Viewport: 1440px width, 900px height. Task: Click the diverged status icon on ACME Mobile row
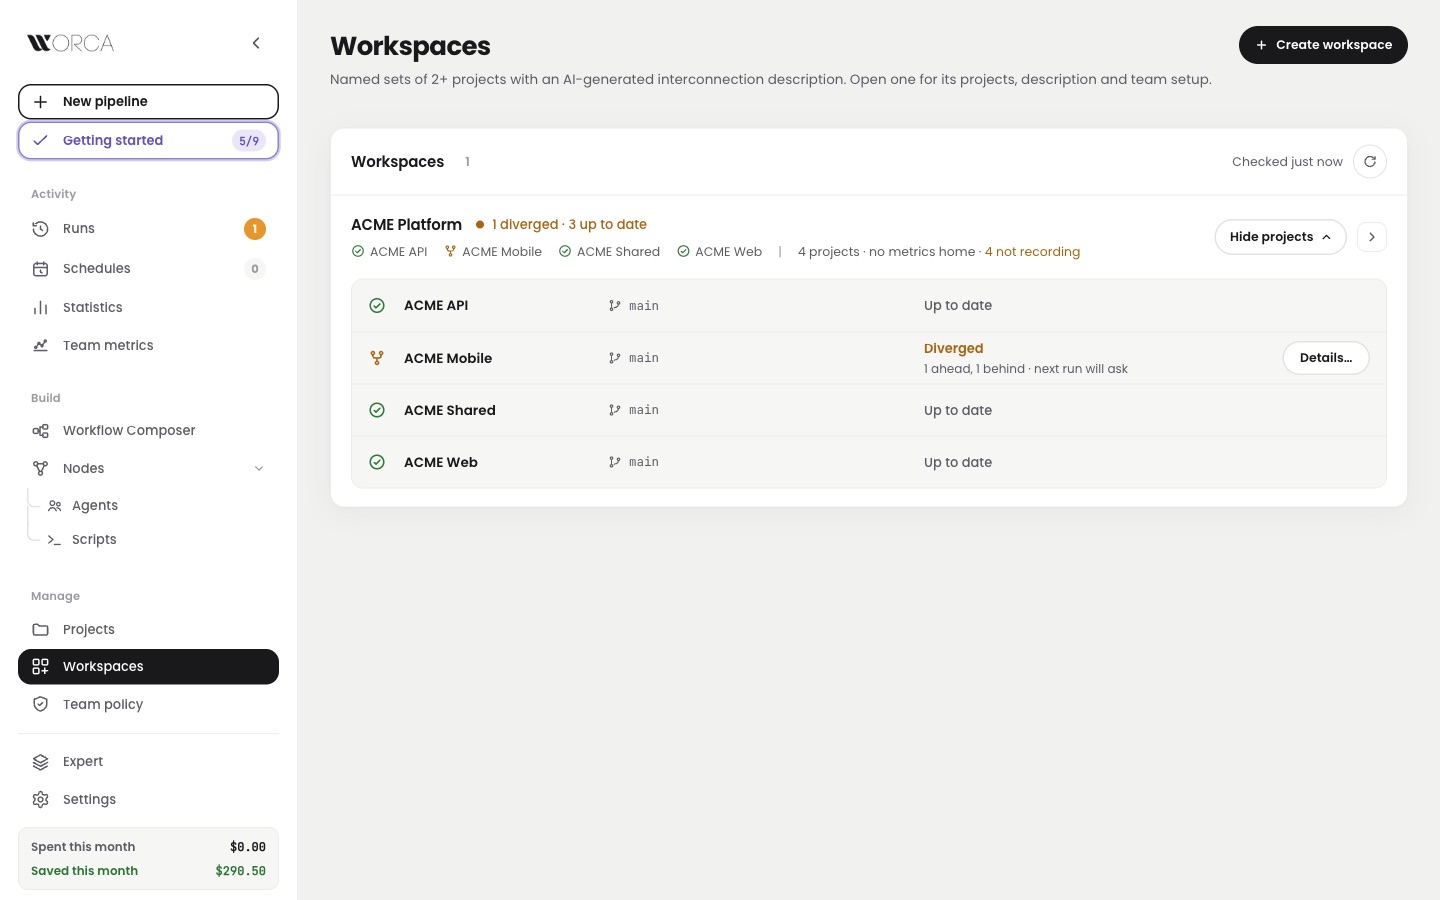click(377, 358)
